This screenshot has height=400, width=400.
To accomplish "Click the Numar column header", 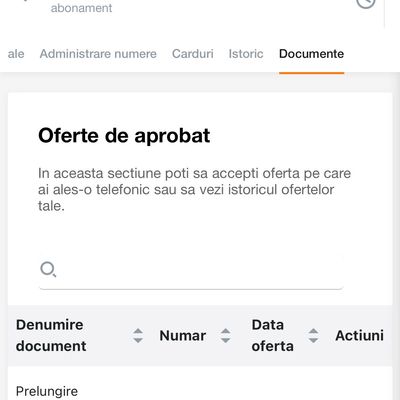I will 183,336.
